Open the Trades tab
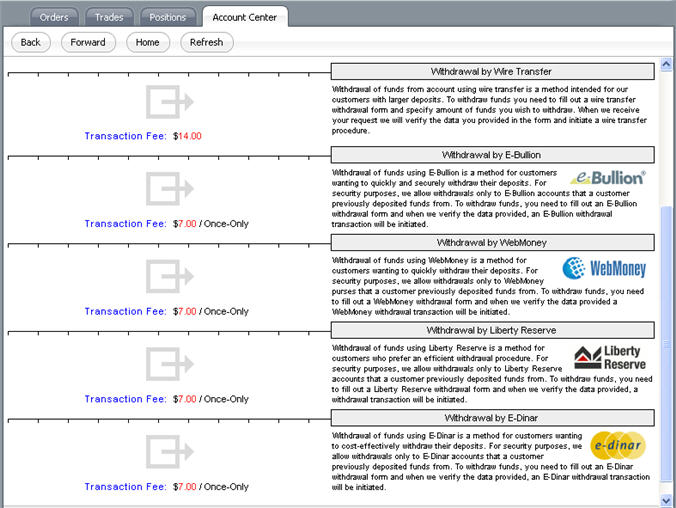This screenshot has height=508, width=676. tap(109, 17)
